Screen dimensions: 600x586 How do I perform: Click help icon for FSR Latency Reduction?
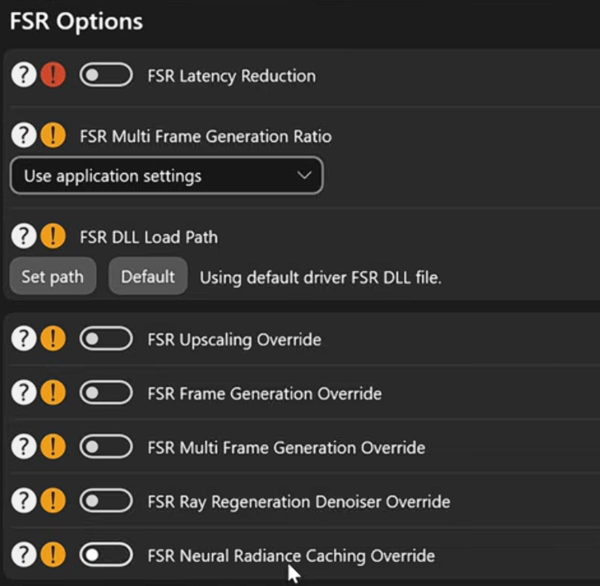point(24,75)
